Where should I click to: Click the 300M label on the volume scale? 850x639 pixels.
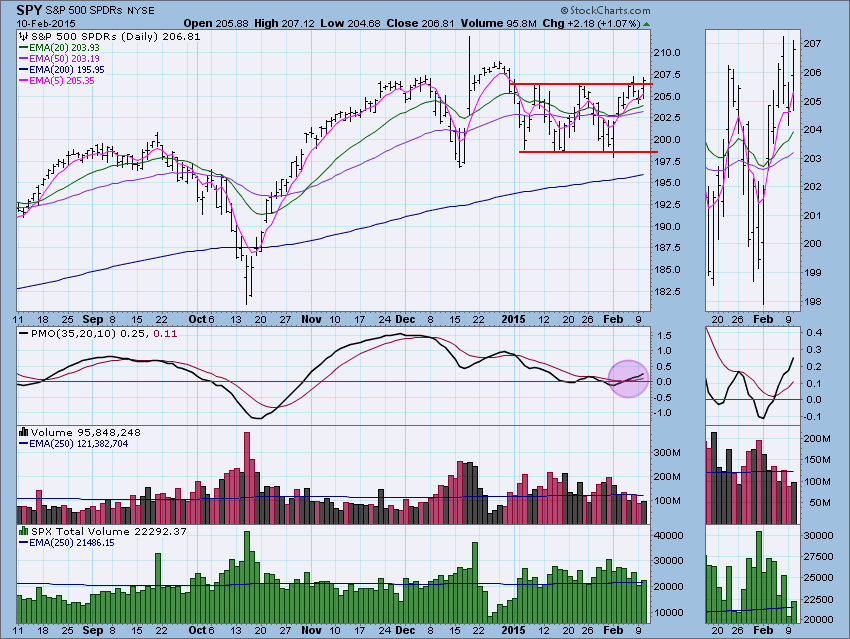click(667, 453)
